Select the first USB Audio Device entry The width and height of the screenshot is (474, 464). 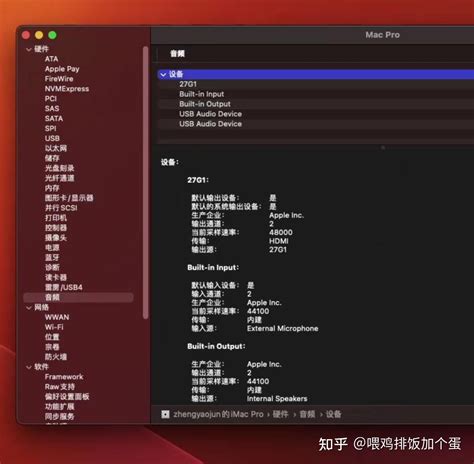tap(211, 114)
